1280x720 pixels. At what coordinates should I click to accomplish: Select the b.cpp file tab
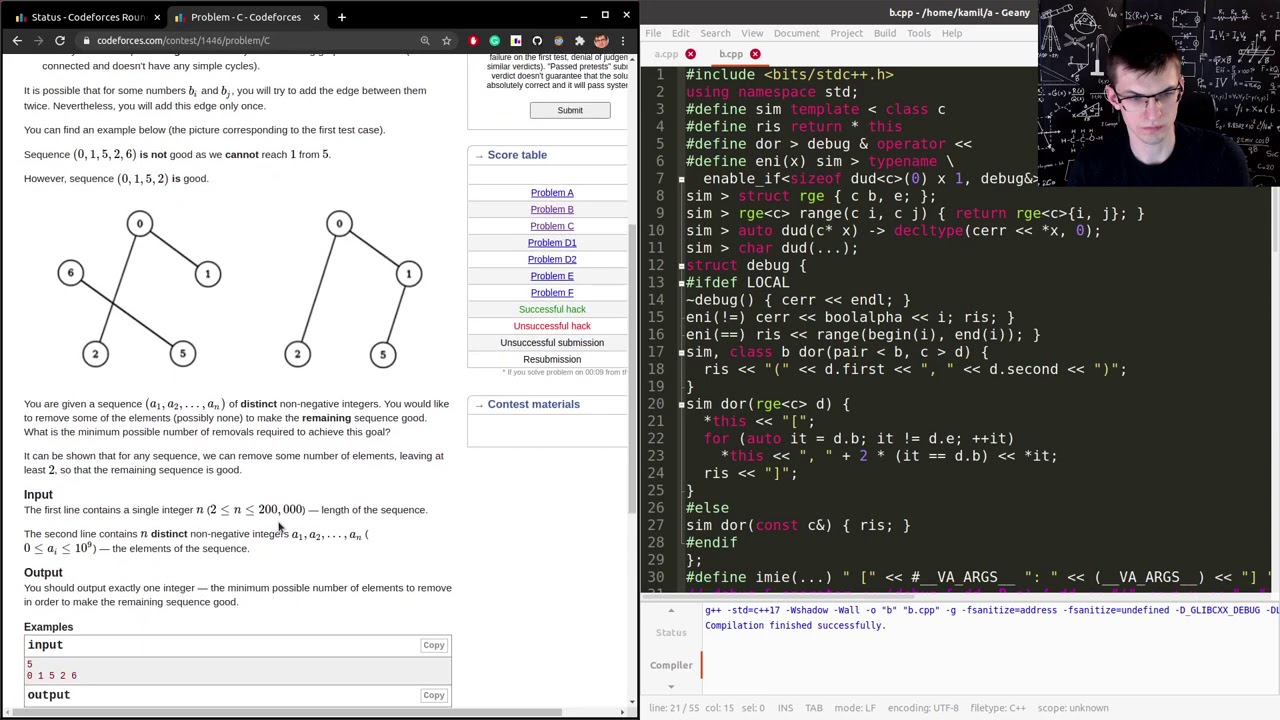click(x=731, y=54)
